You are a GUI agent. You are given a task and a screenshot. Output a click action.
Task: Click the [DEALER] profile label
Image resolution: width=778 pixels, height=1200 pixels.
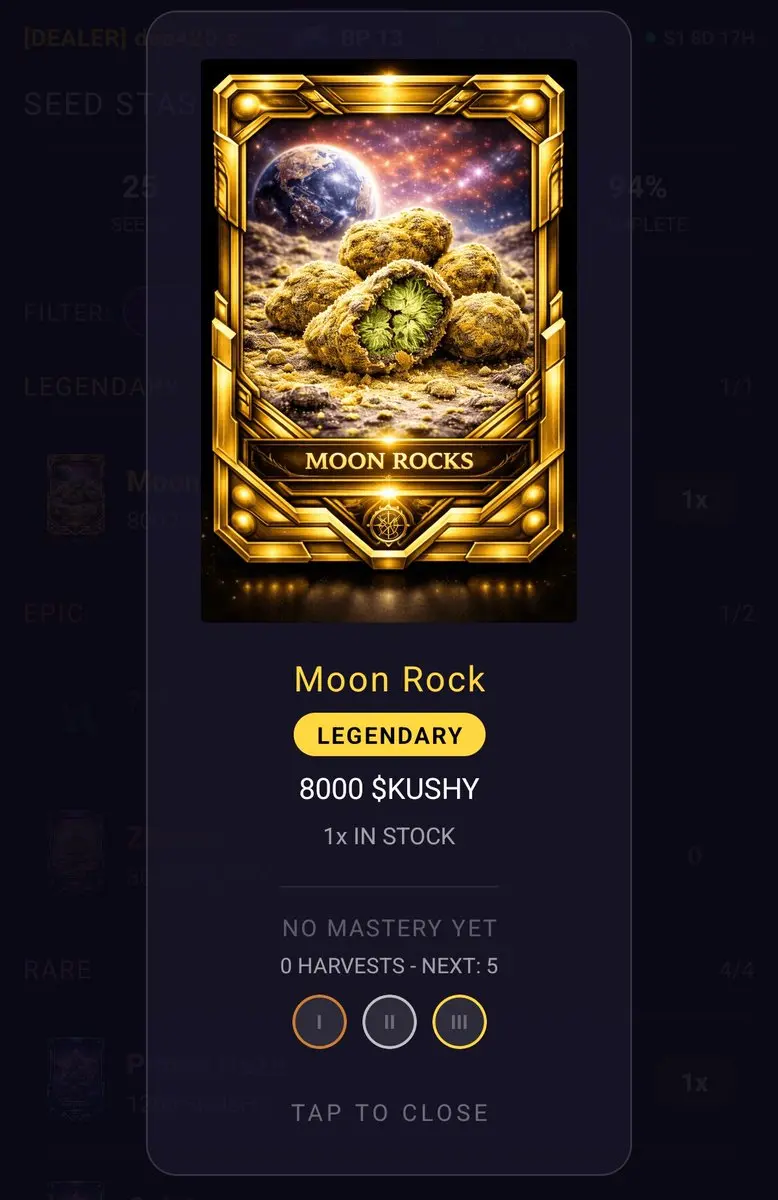click(x=75, y=38)
